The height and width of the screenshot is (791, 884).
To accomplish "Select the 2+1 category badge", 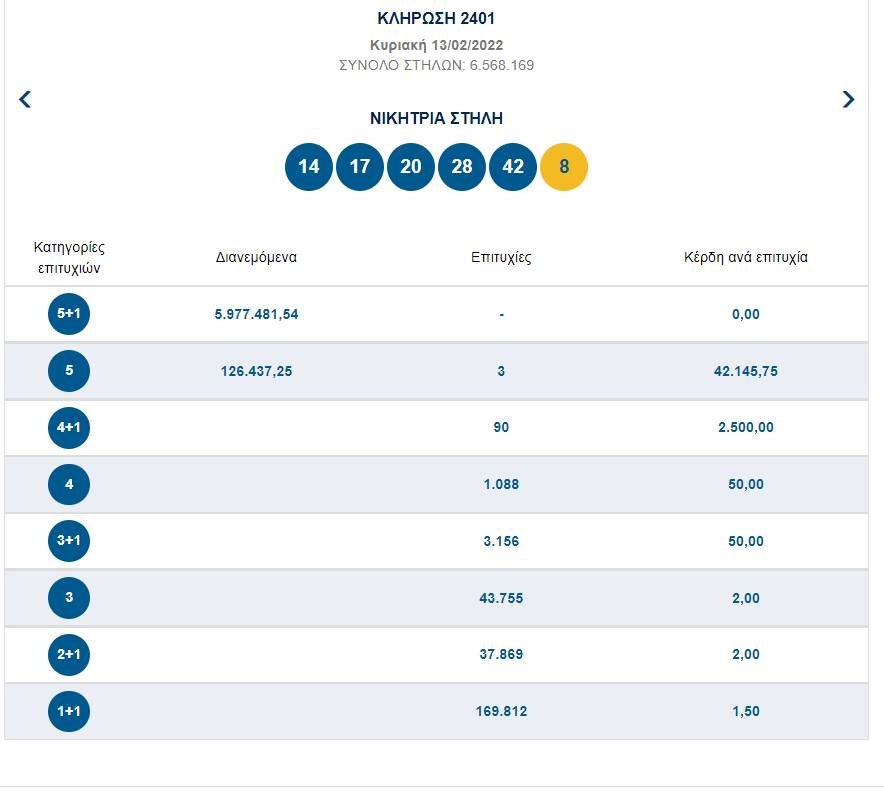I will coord(69,655).
